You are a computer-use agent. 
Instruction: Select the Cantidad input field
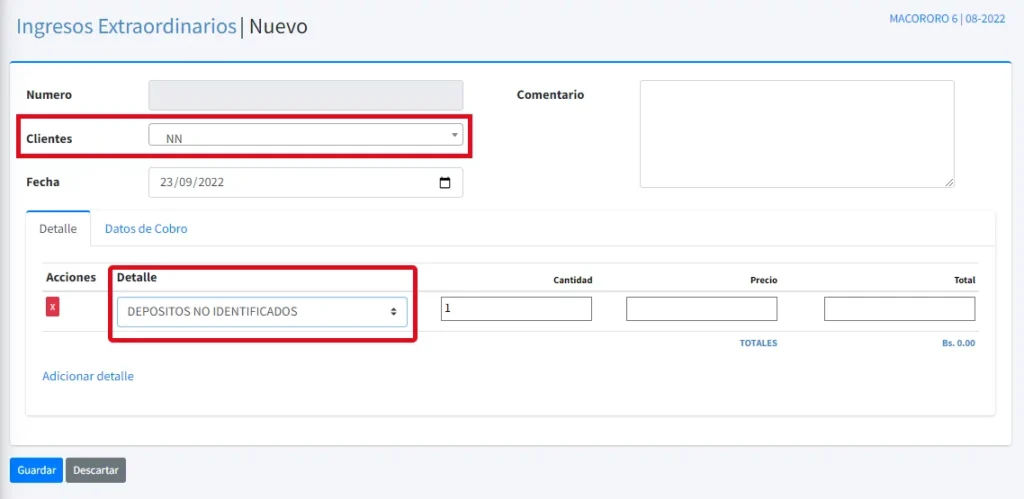tap(516, 309)
